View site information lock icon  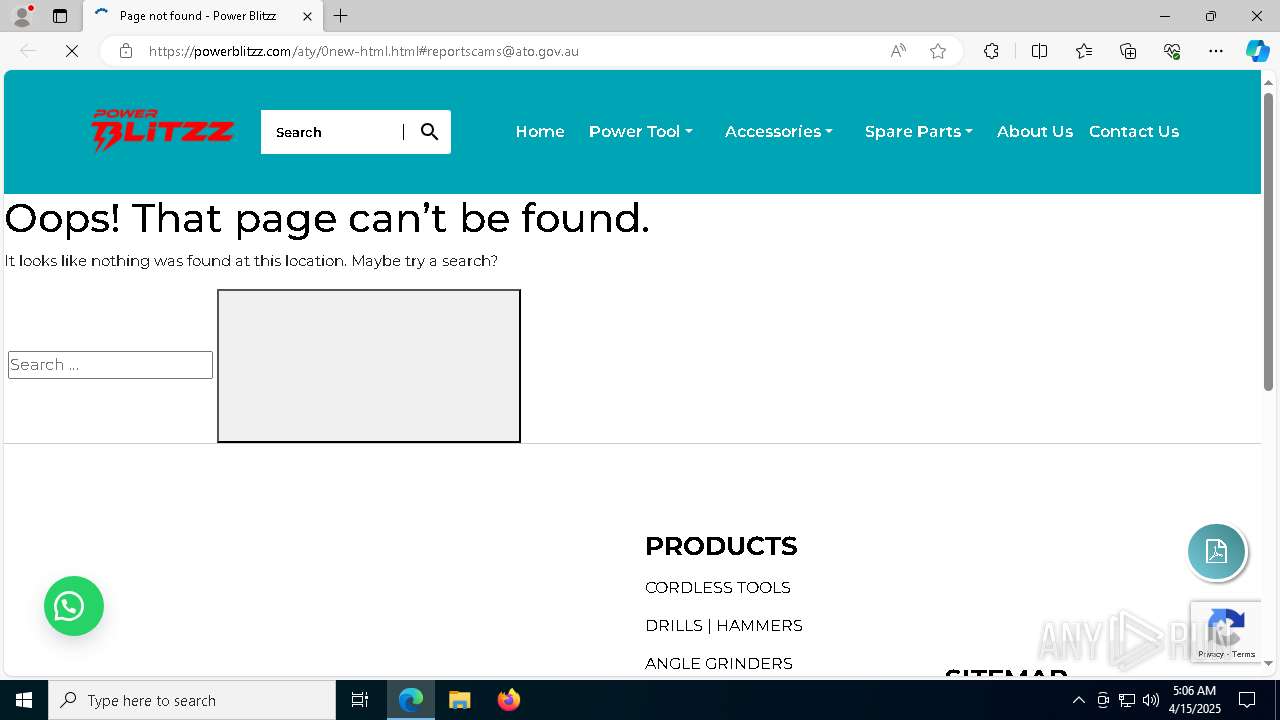click(x=126, y=51)
